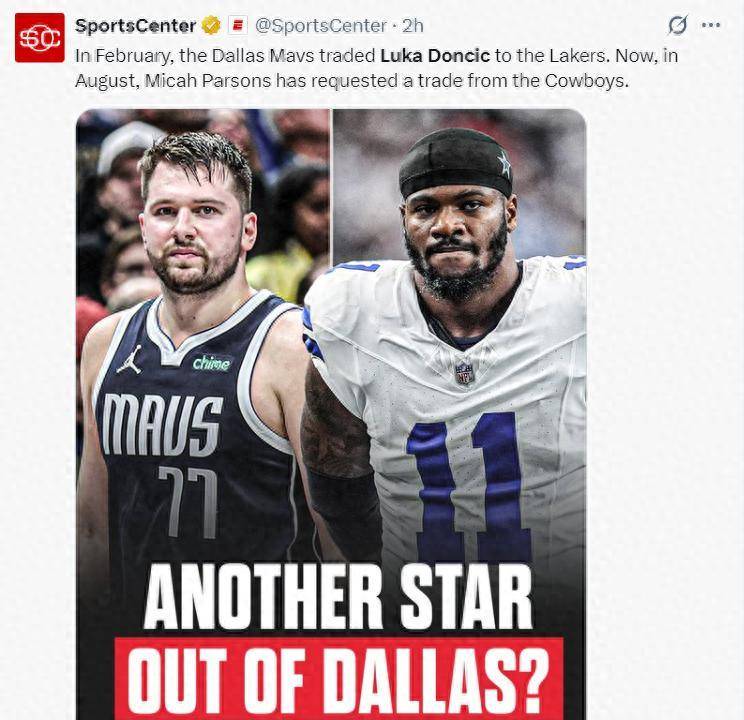Click the gold verified badge

point(211,25)
